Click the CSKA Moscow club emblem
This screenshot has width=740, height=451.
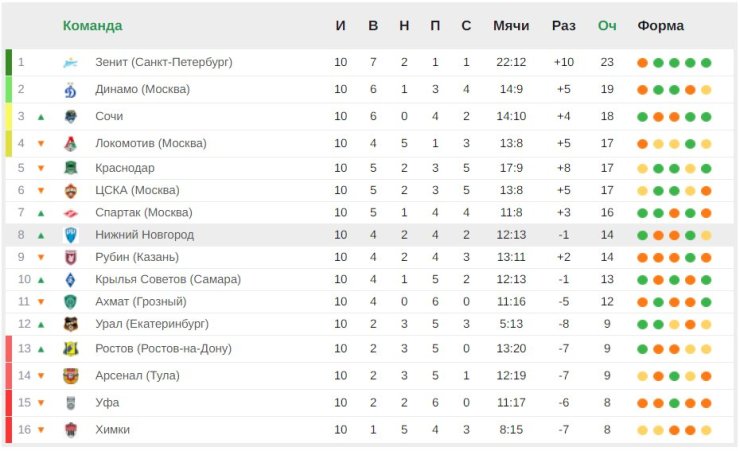click(x=70, y=191)
